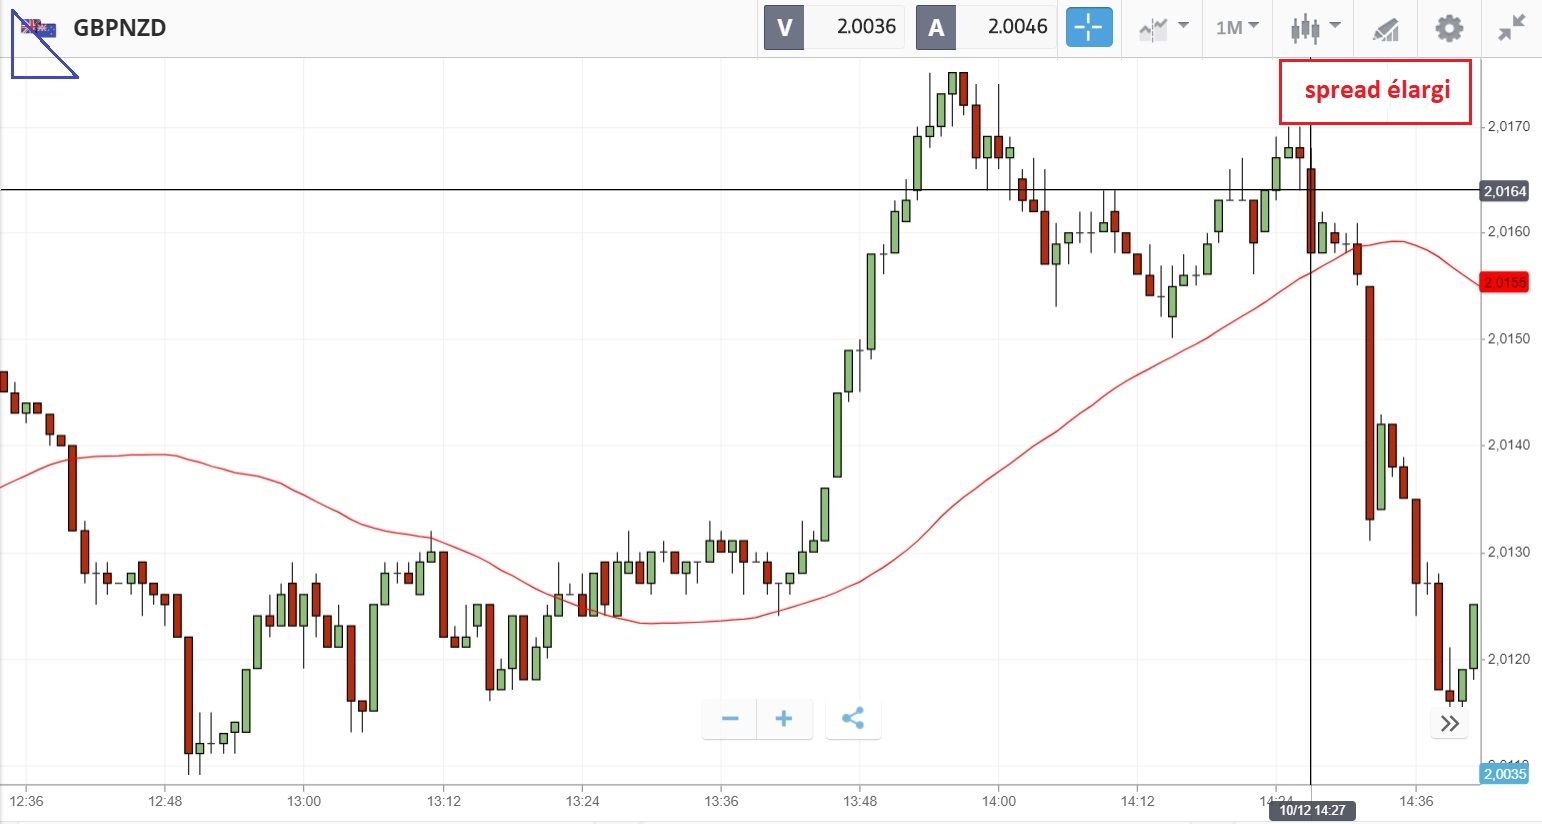Zoom out the chart with minus

coord(730,718)
